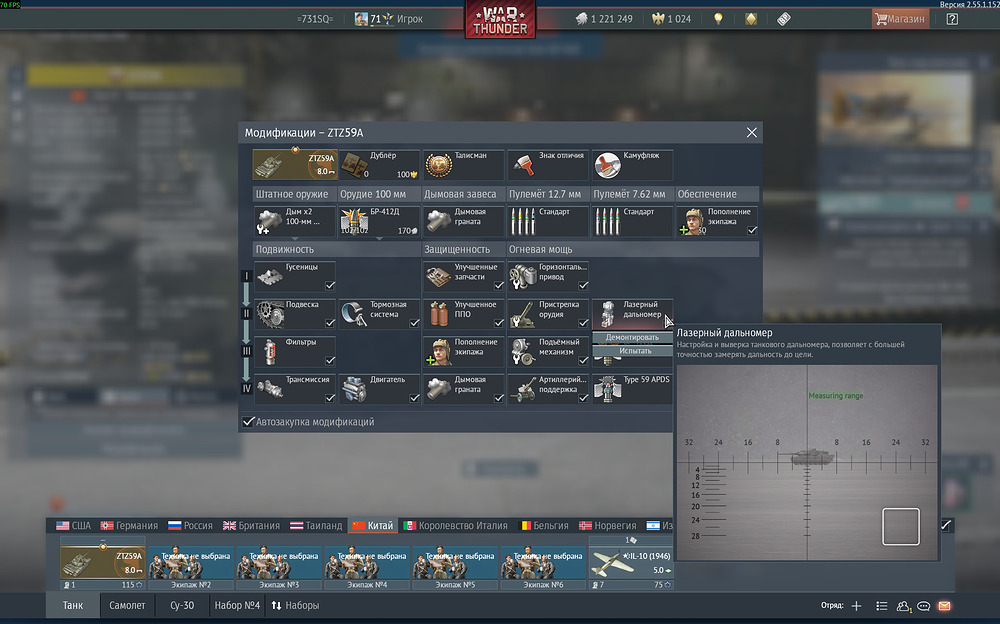Select the Пополнение экипажа in Защищенность column
1000x624 pixels.
tap(464, 352)
